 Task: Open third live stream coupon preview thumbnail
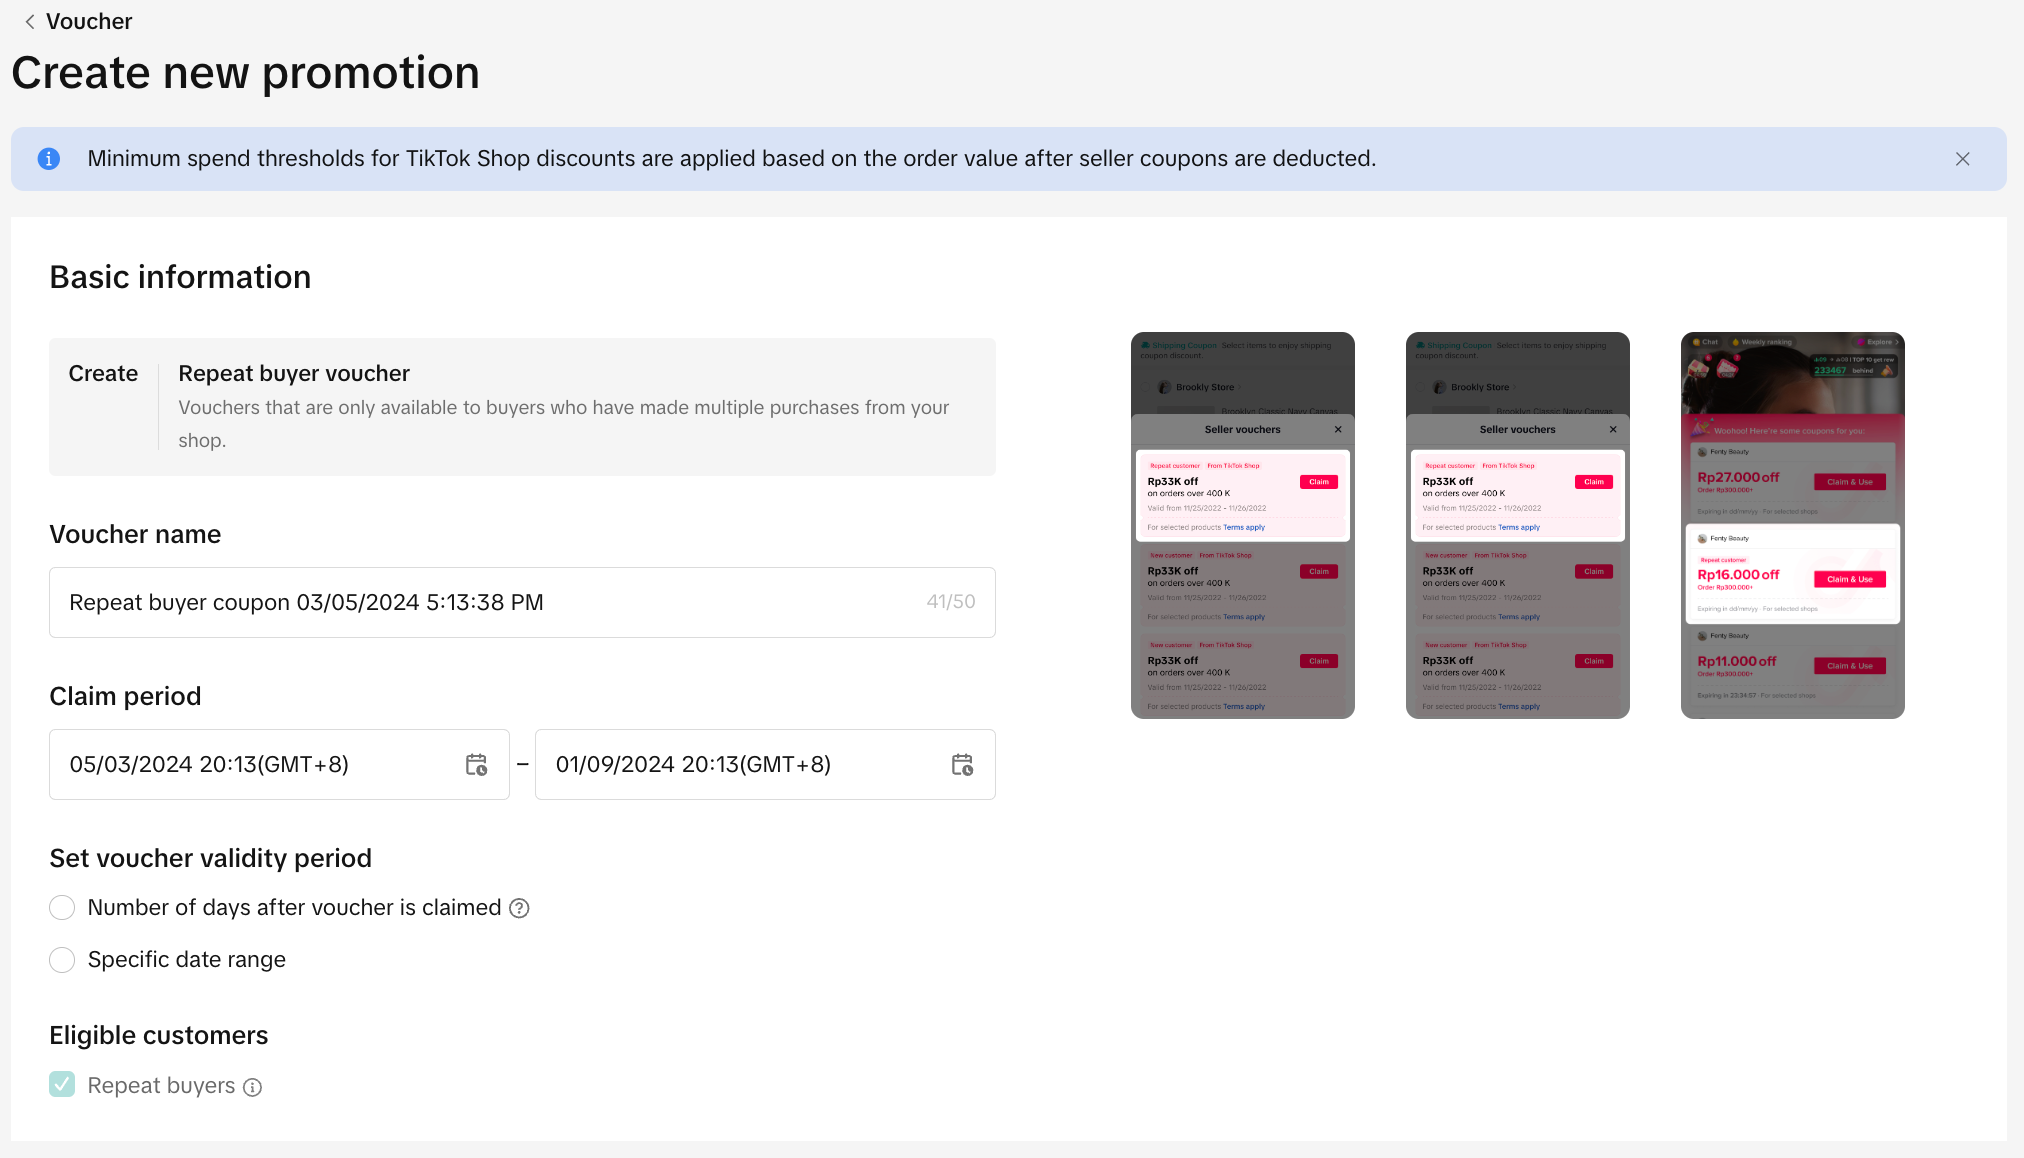(x=1792, y=525)
